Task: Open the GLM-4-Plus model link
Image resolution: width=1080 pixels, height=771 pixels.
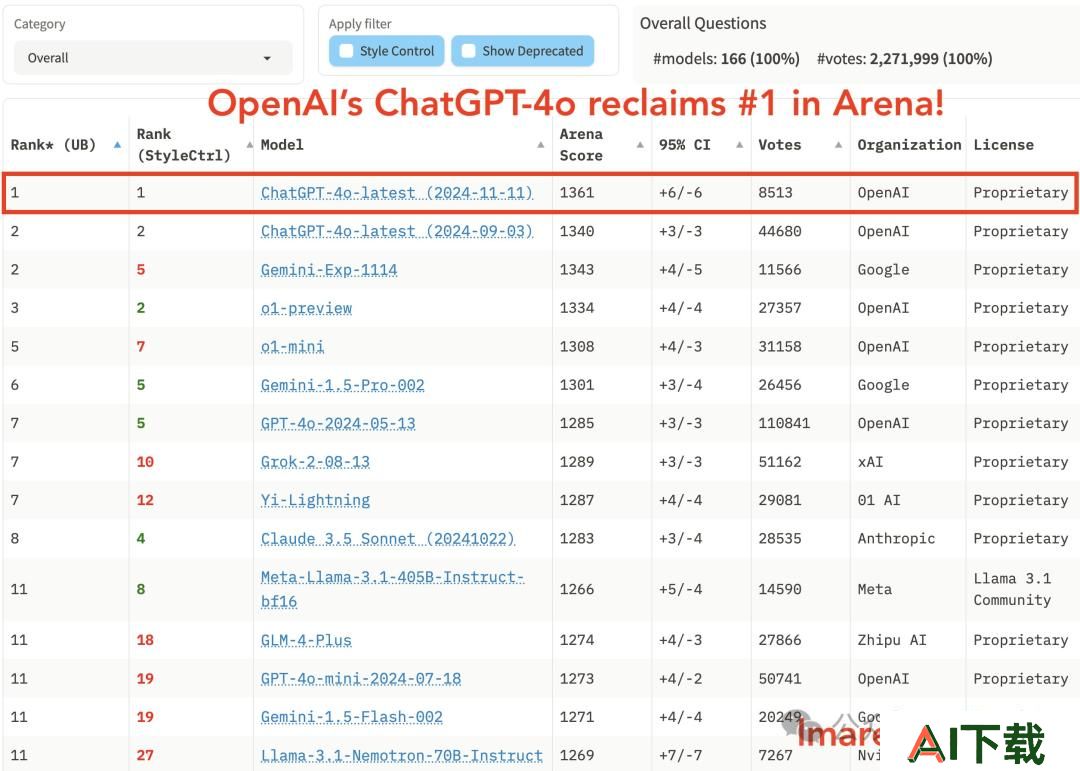Action: click(307, 640)
